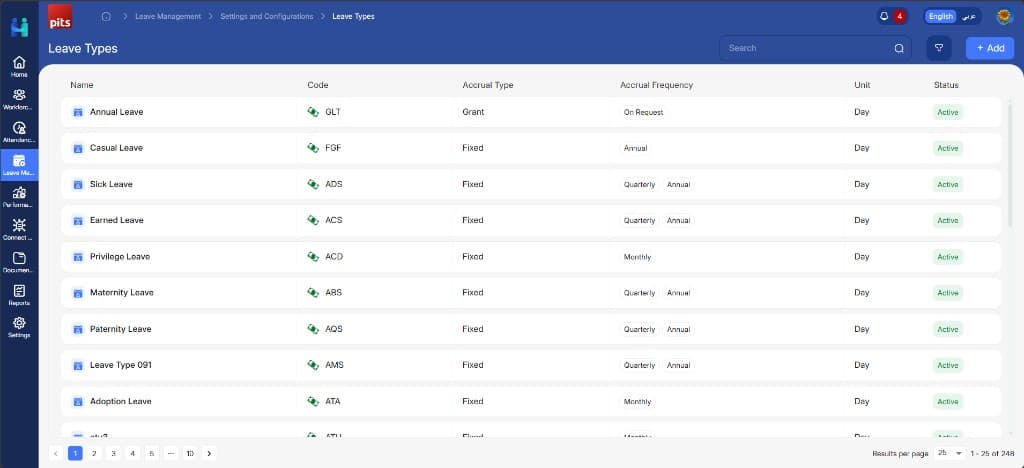Click the Quarterly tag in Sick Leave row
Screen dimensions: 1024x468
(639, 185)
